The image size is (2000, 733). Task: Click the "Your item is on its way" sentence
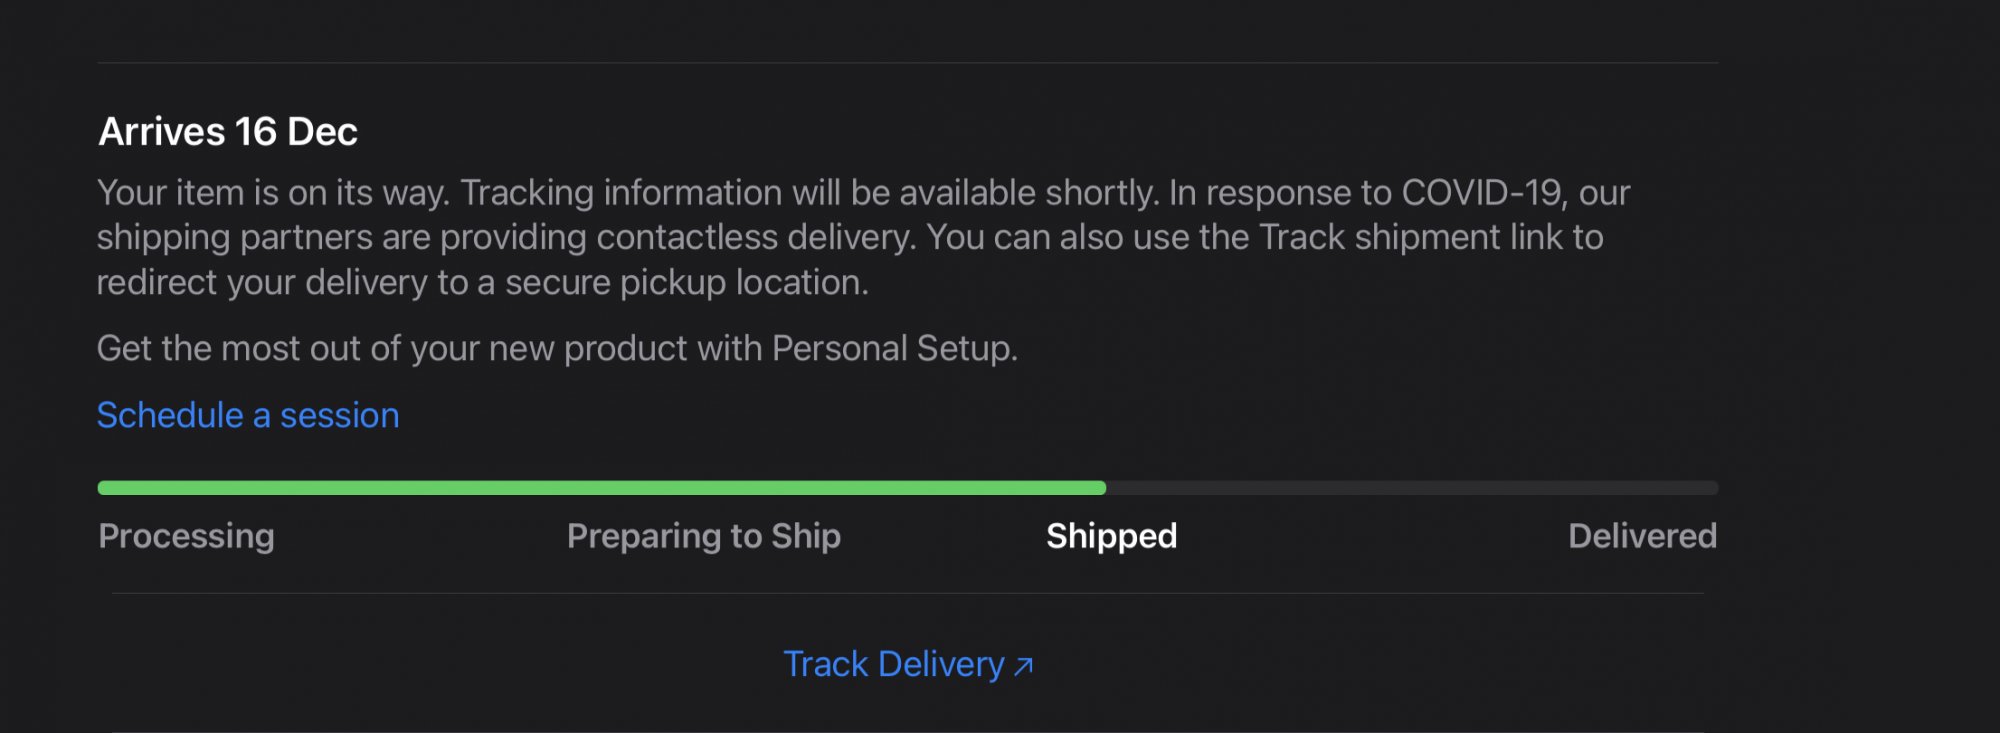pyautogui.click(x=272, y=192)
